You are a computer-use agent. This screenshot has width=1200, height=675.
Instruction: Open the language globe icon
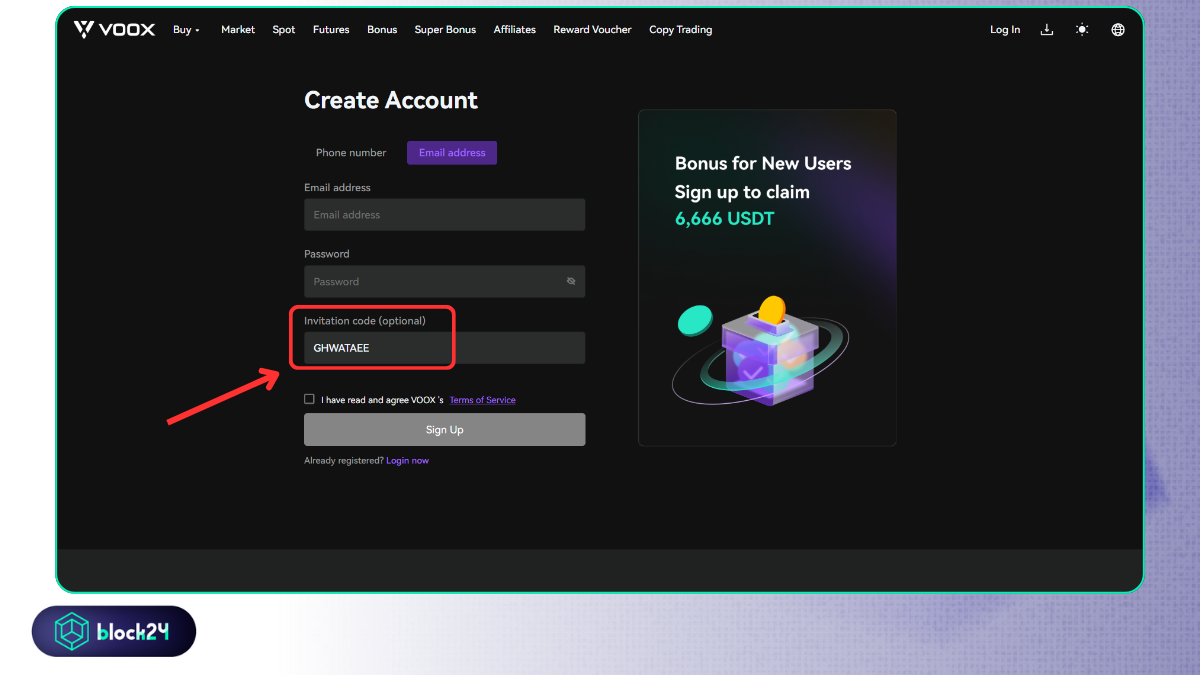coord(1118,29)
